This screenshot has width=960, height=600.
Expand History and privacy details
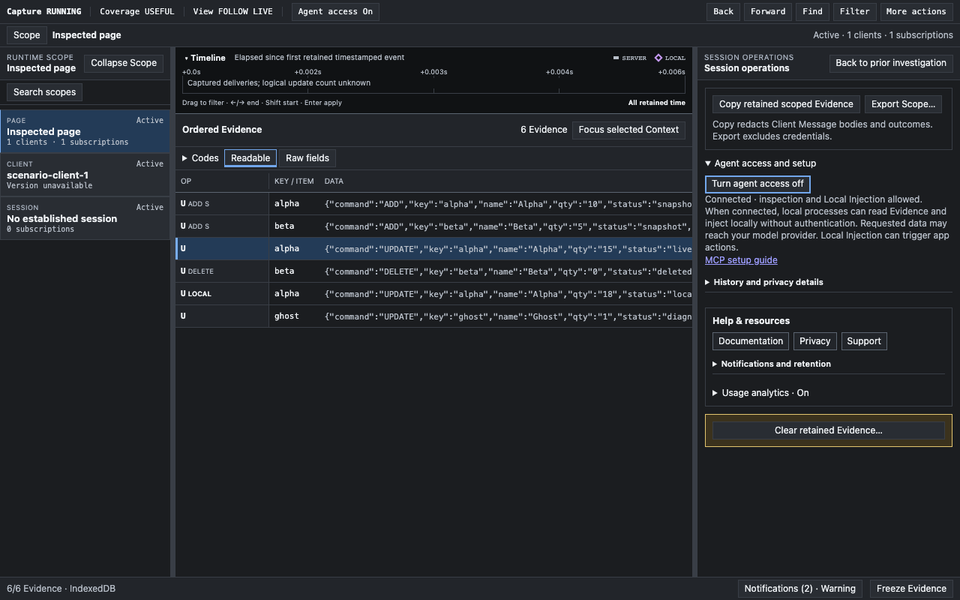pos(764,282)
